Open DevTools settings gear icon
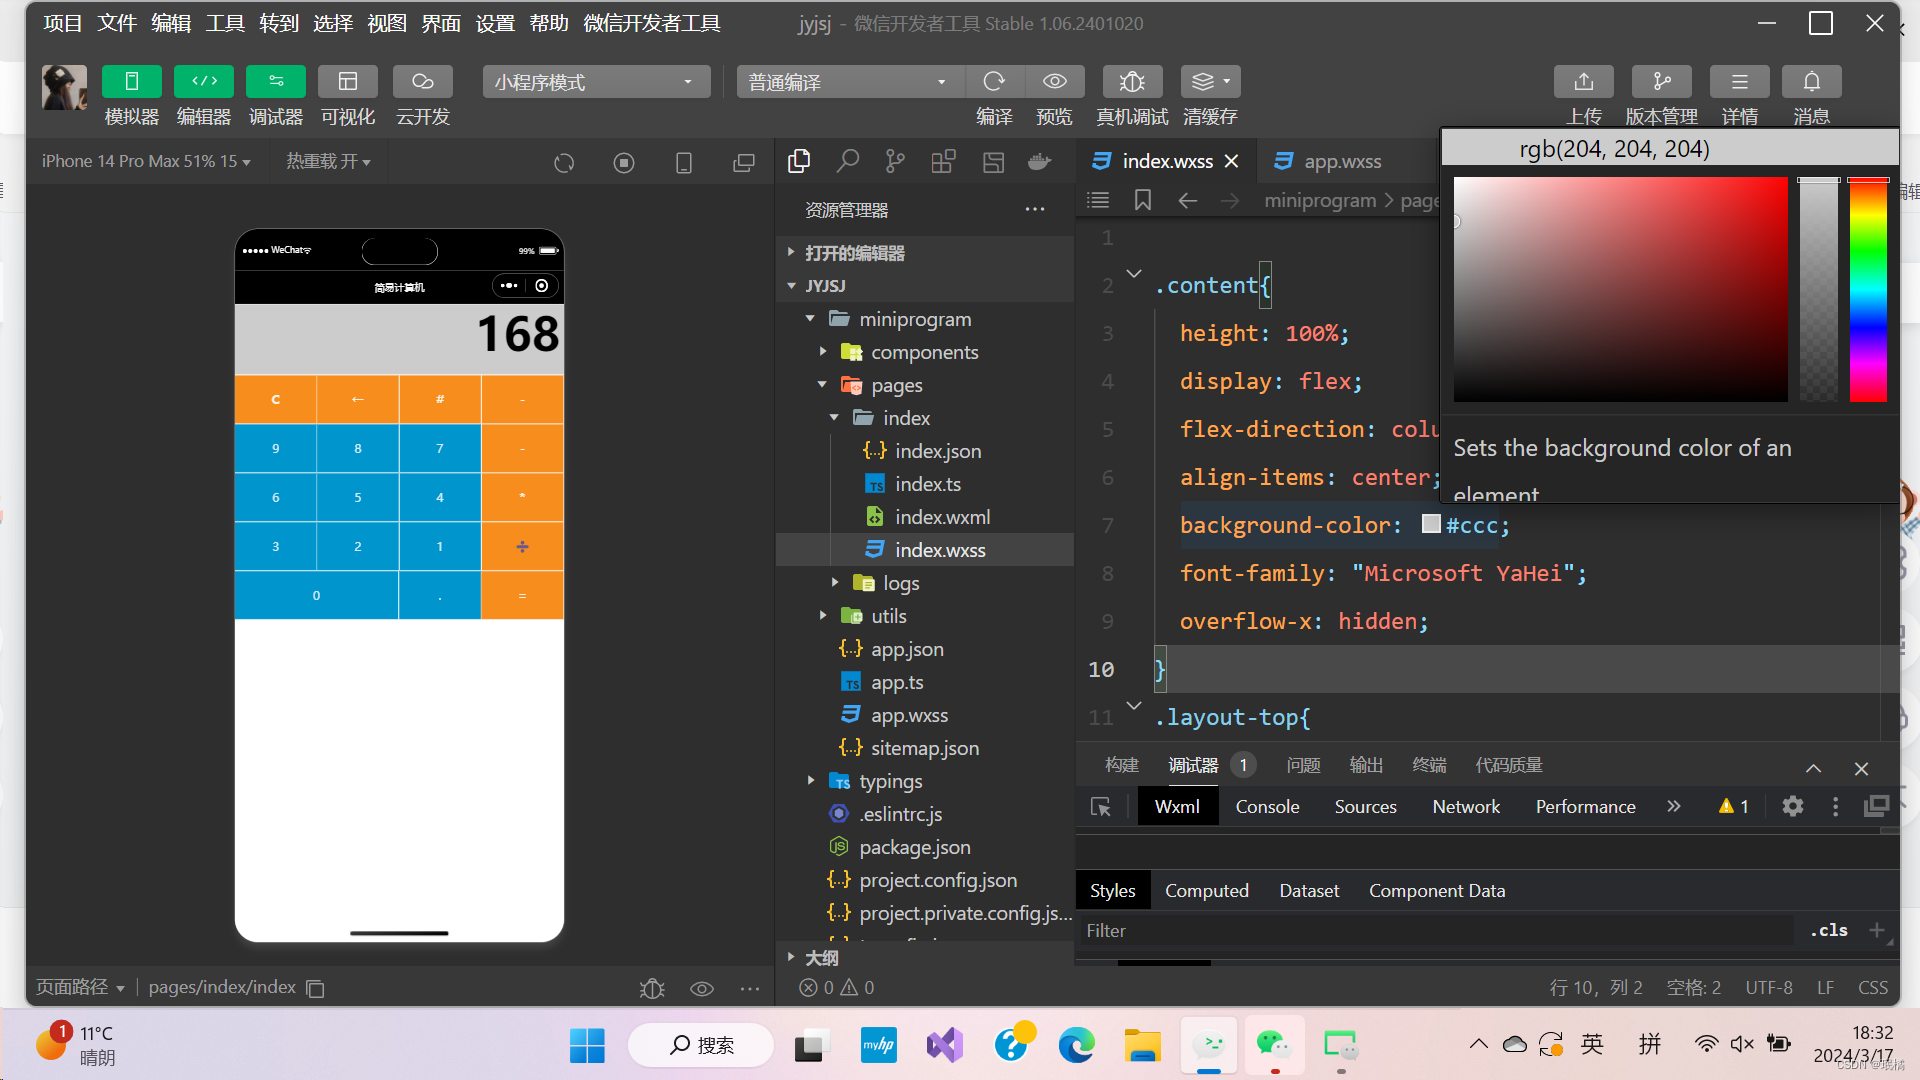1920x1080 pixels. [x=1792, y=806]
